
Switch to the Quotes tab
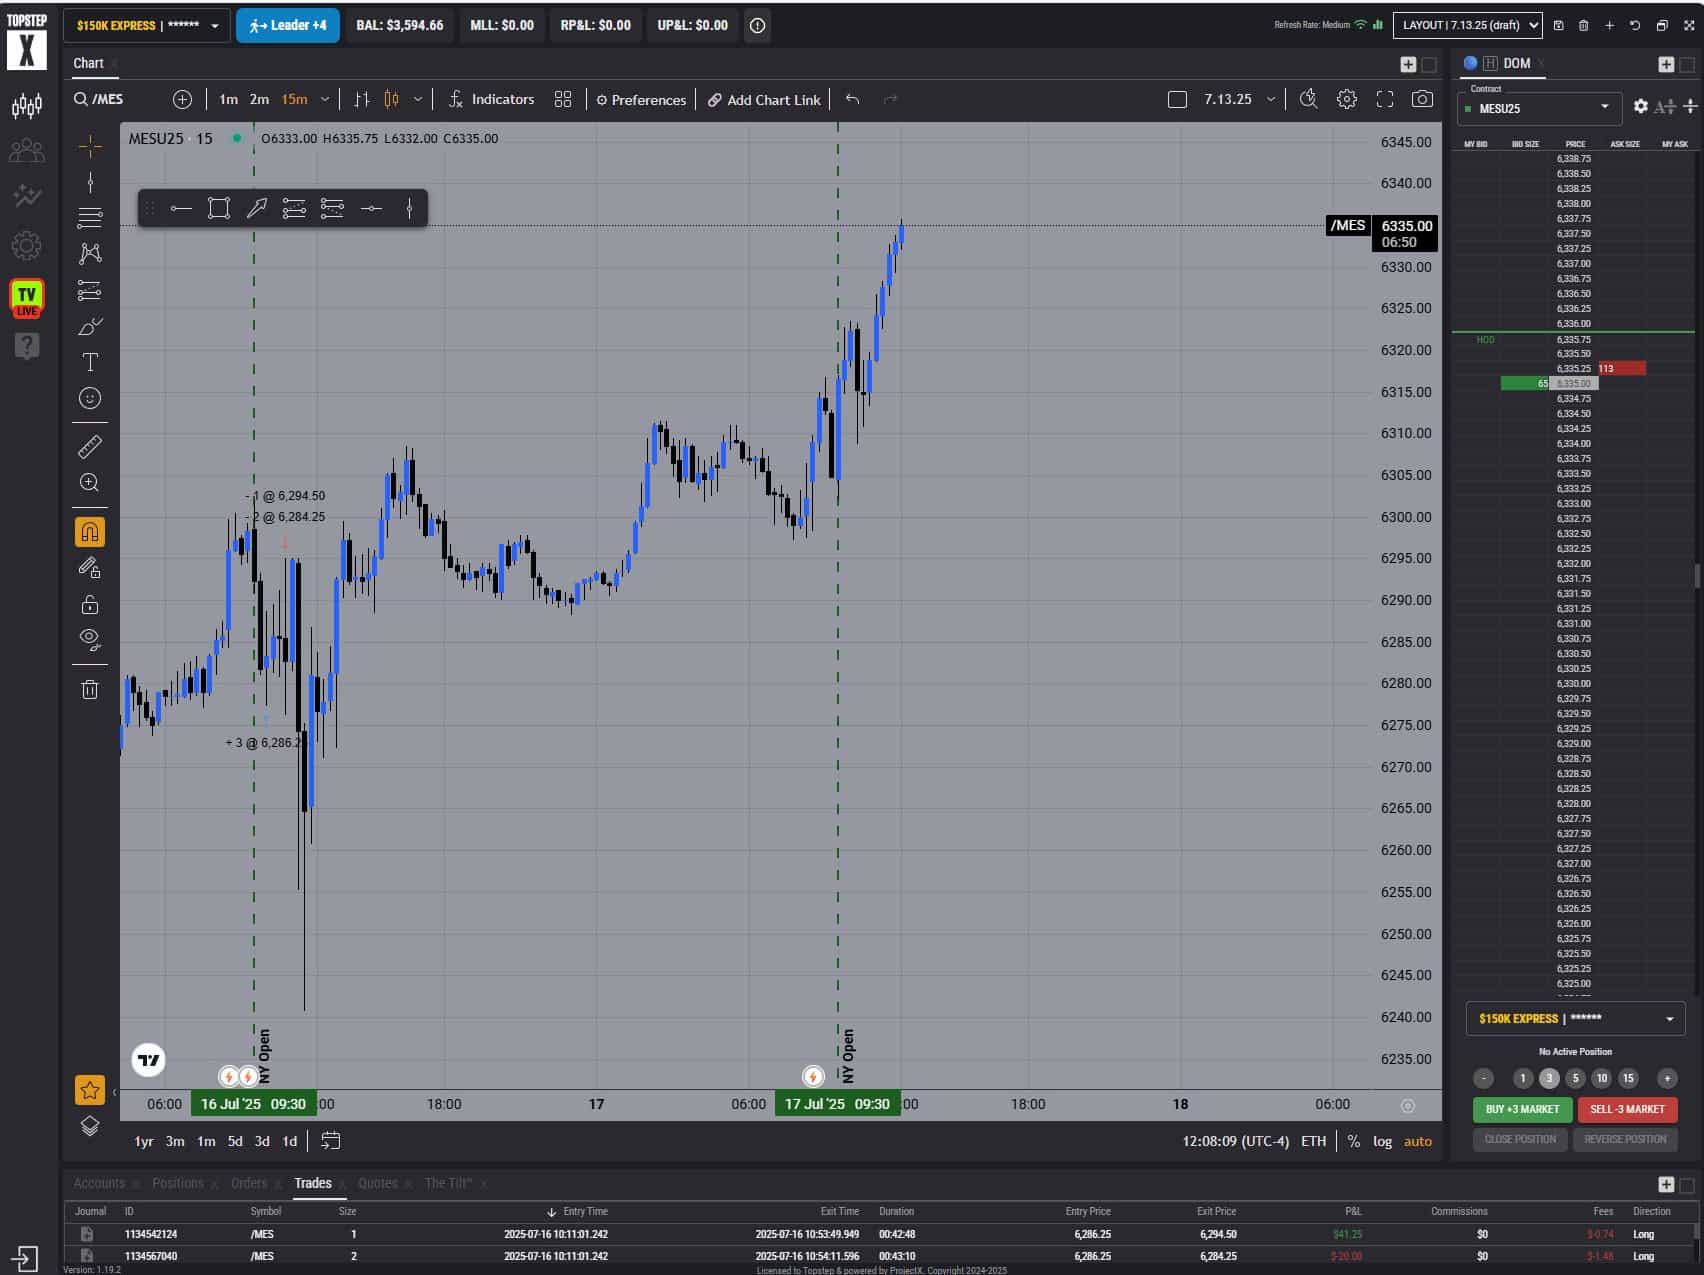click(x=378, y=1183)
